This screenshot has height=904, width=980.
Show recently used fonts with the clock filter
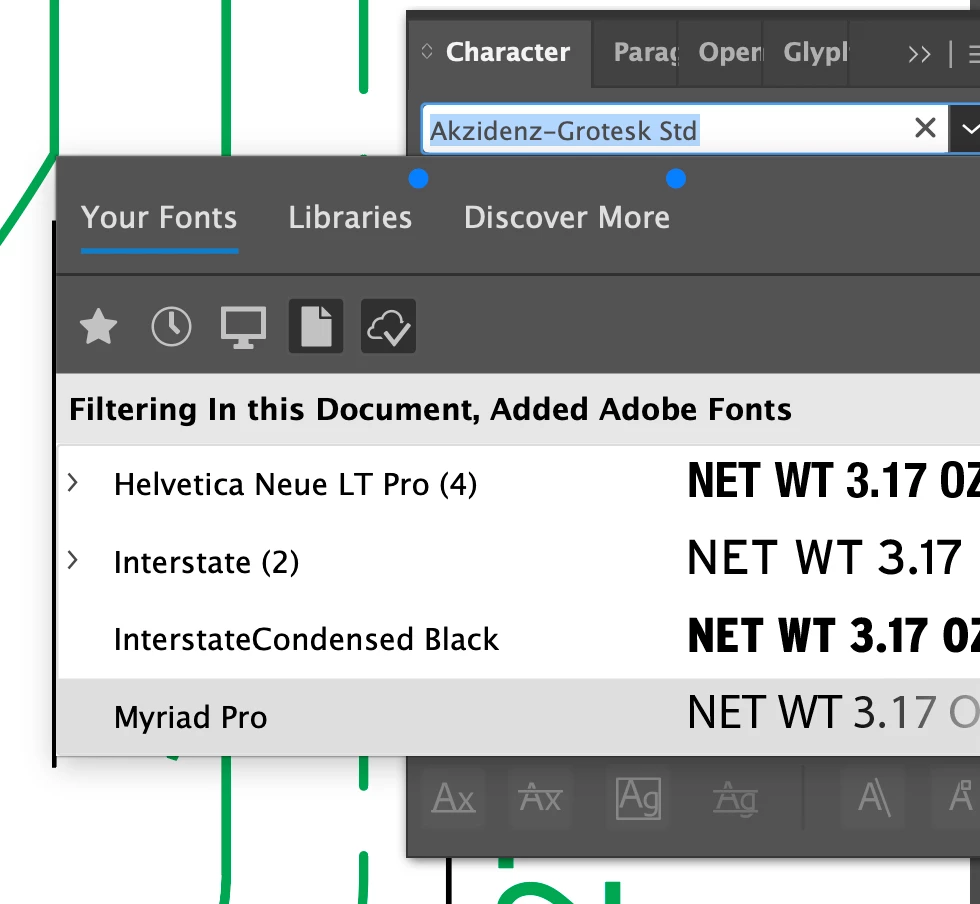tap(171, 326)
